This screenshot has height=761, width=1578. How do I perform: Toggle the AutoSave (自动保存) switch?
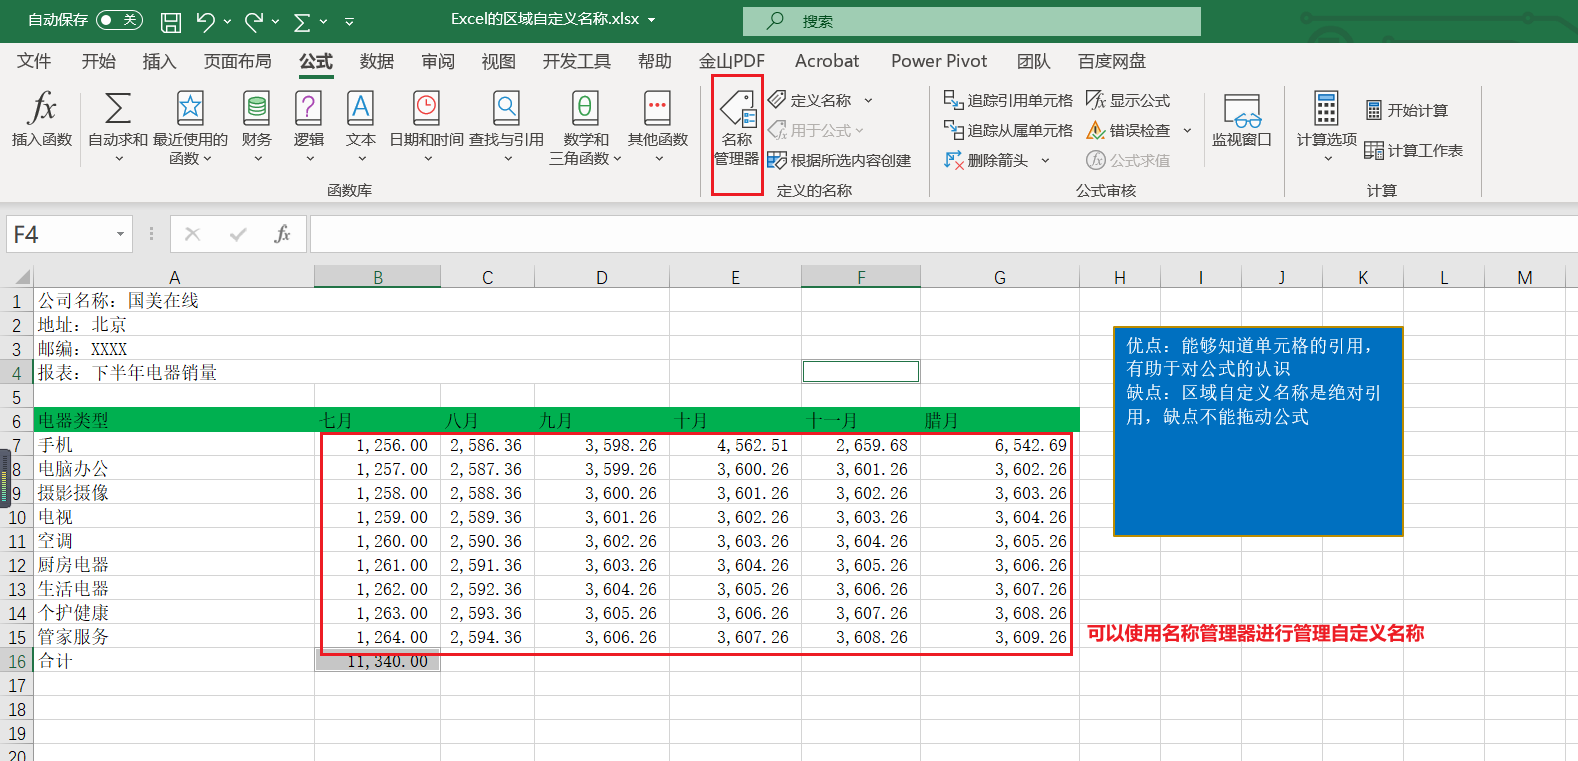click(x=119, y=20)
